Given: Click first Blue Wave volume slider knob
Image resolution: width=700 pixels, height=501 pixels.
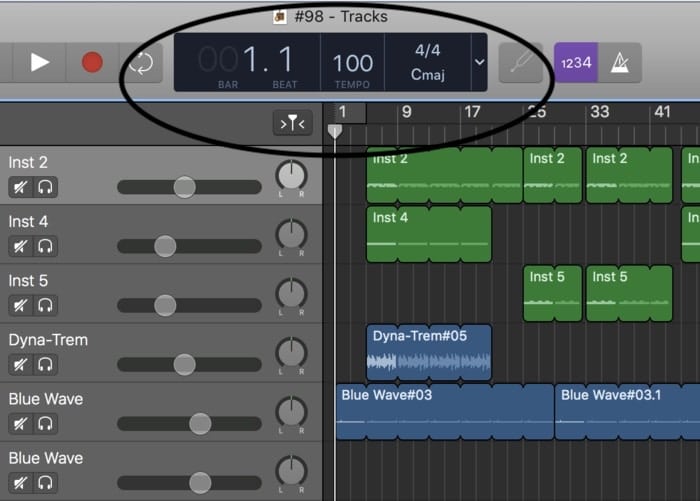Looking at the screenshot, I should click(x=200, y=423).
